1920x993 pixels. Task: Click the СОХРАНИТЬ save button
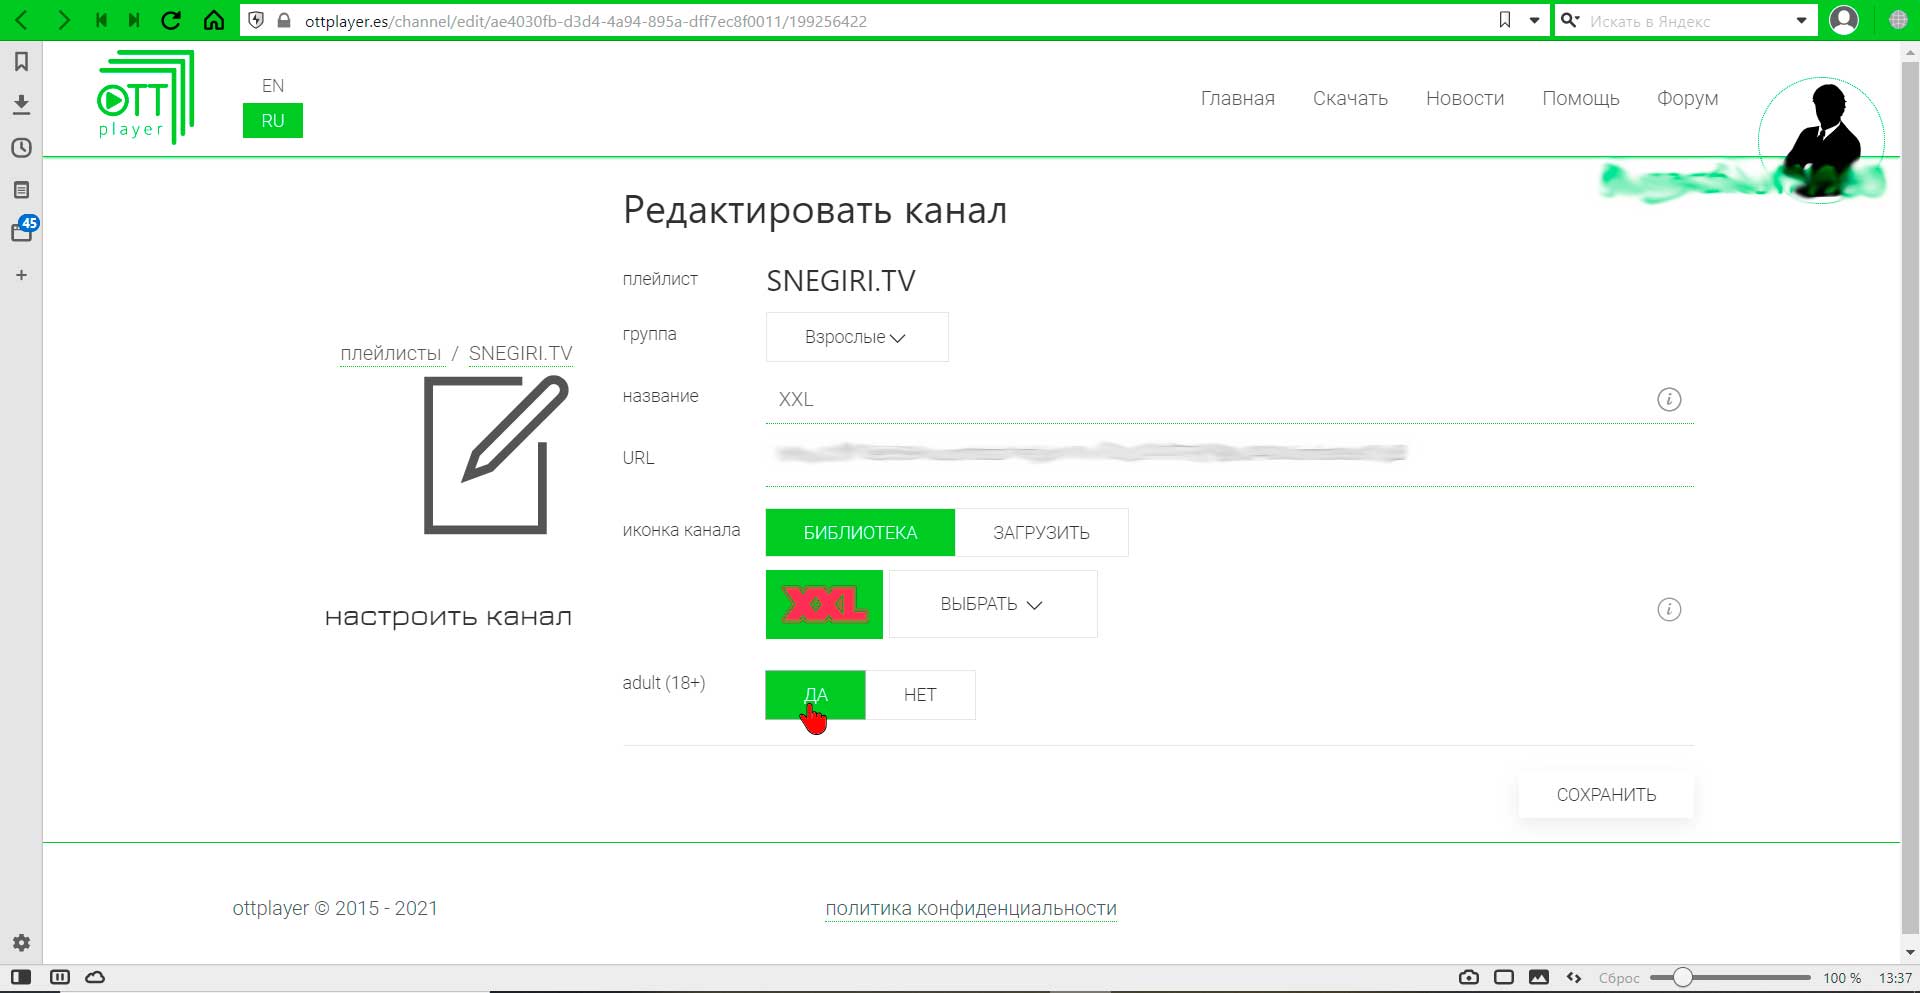[x=1606, y=795]
